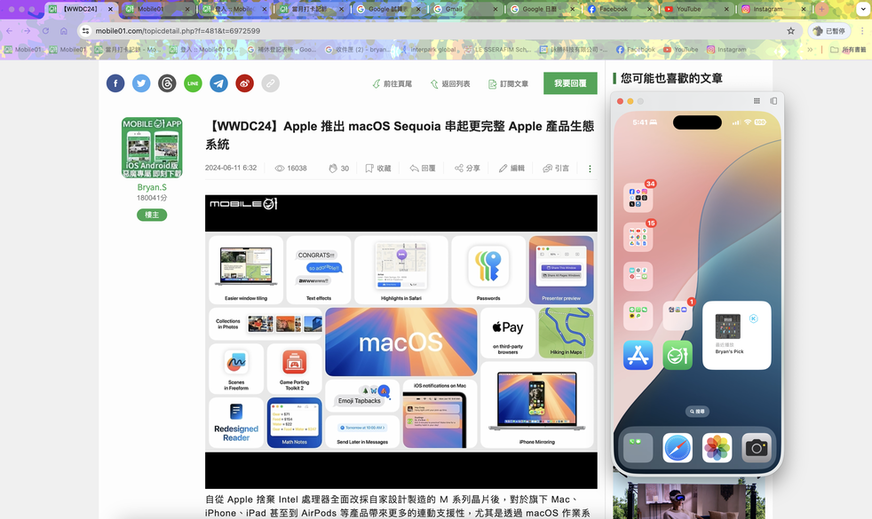Open the 分享 share option
The height and width of the screenshot is (519, 872).
(x=467, y=168)
